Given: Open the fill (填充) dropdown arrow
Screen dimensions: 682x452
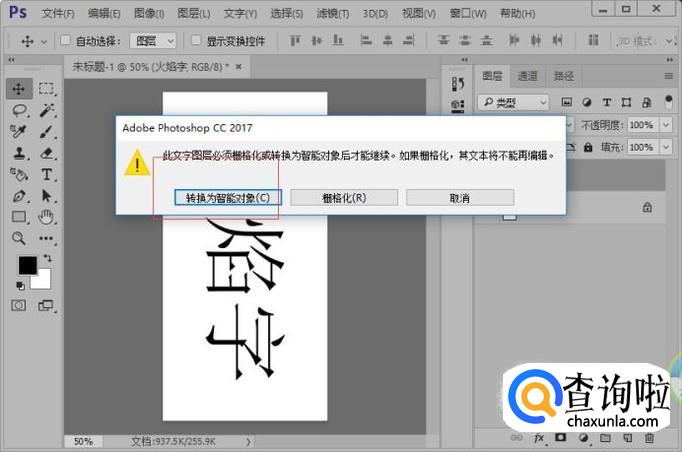Looking at the screenshot, I should (x=666, y=147).
